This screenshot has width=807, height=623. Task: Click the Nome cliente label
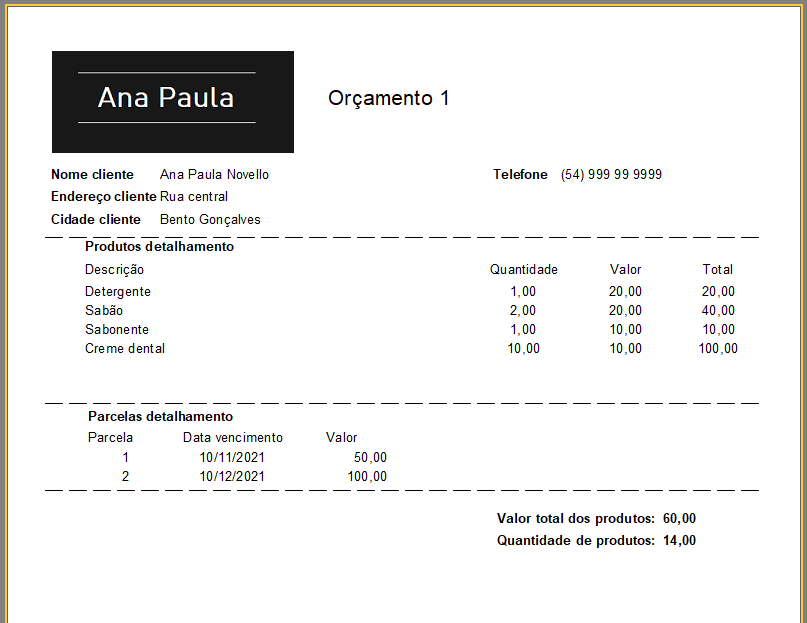click(92, 175)
